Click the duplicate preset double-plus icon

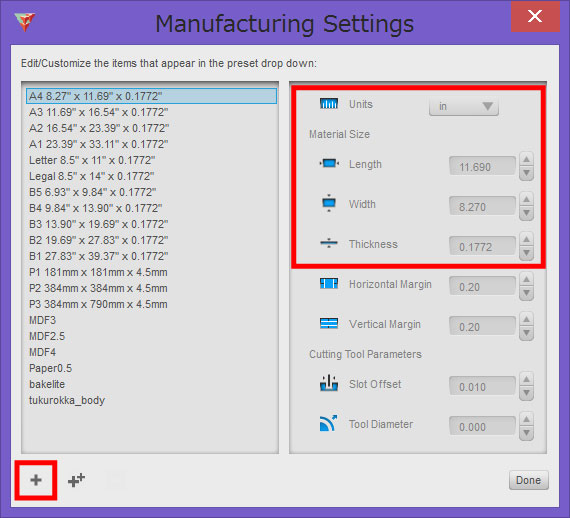coord(76,480)
